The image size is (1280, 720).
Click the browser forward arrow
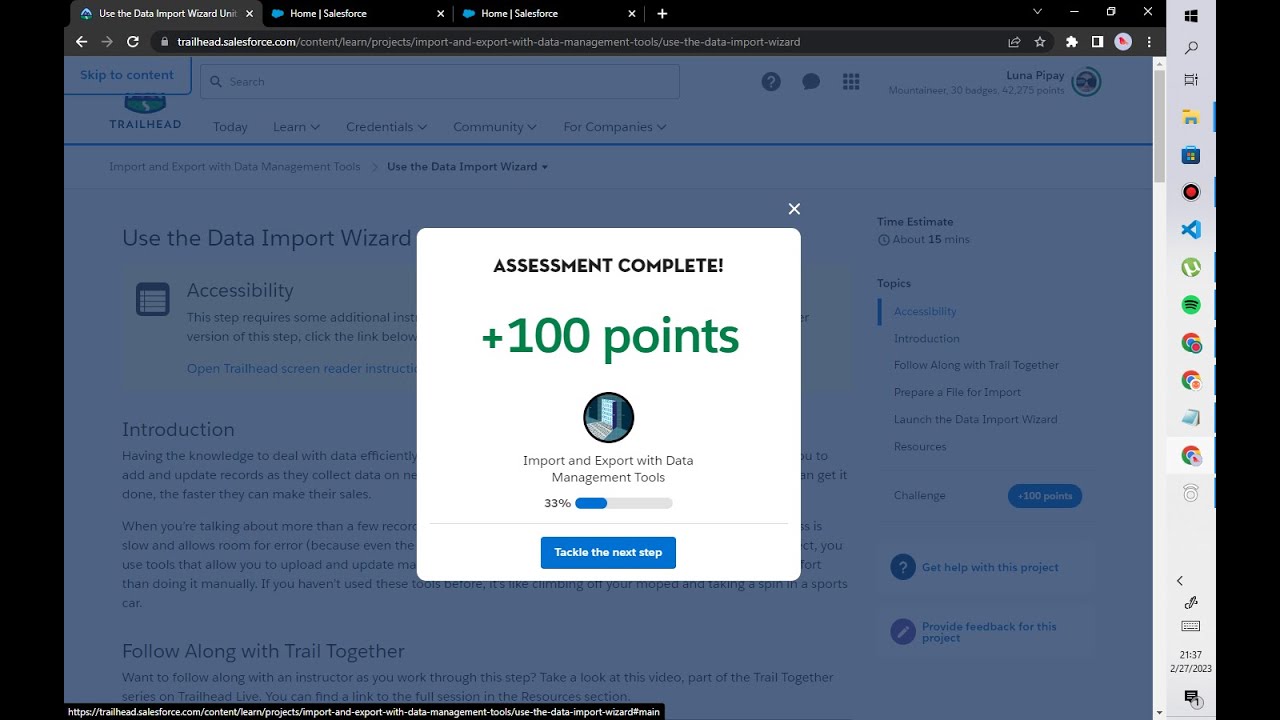pyautogui.click(x=107, y=42)
